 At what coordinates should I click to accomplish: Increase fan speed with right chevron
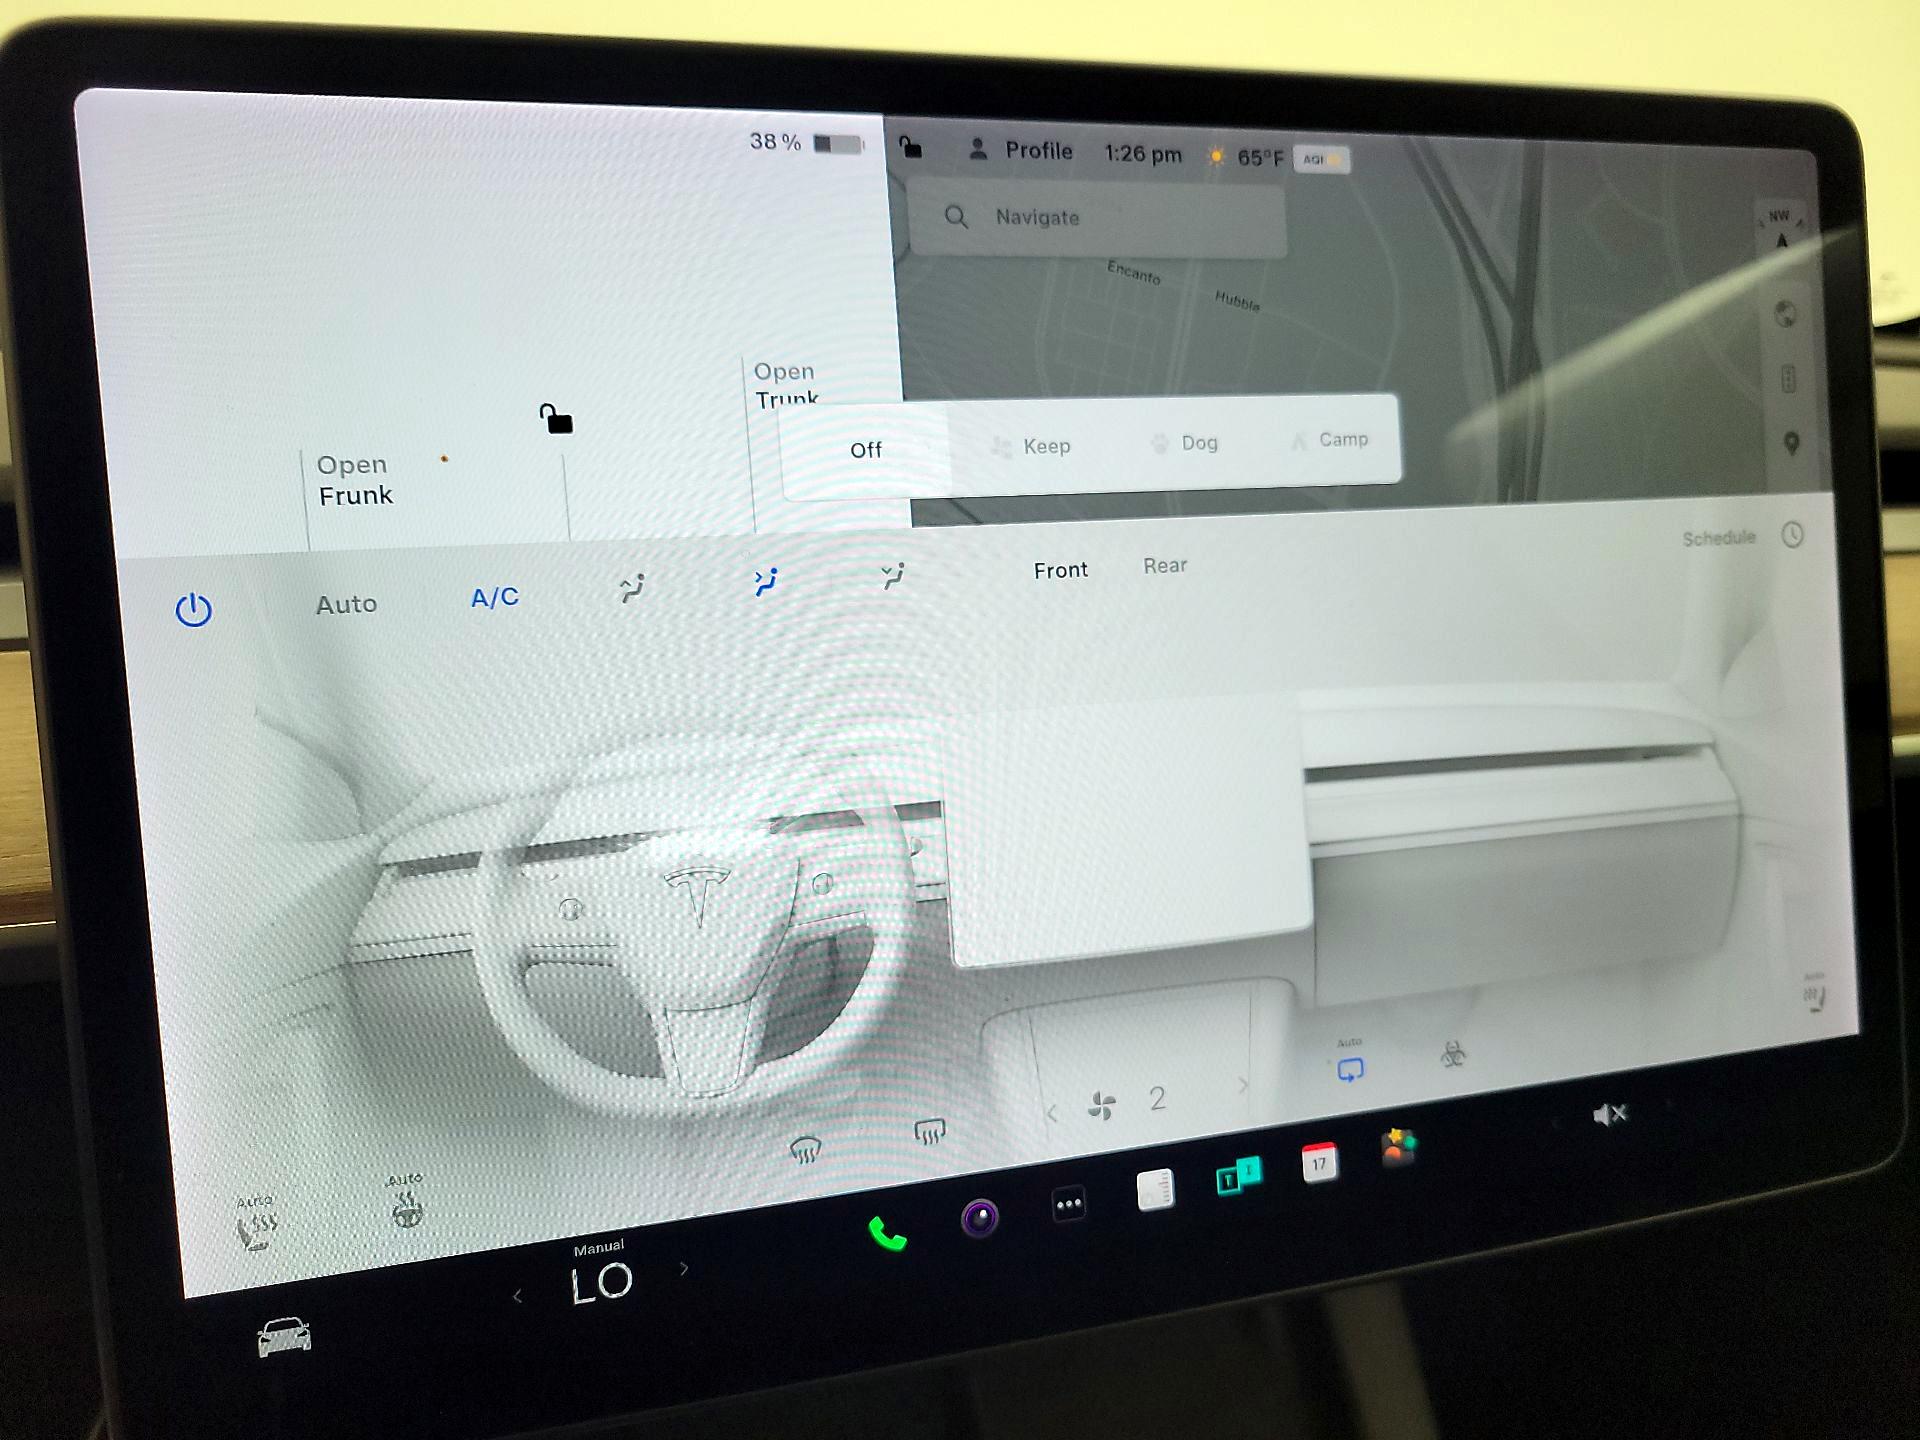[x=1243, y=1085]
